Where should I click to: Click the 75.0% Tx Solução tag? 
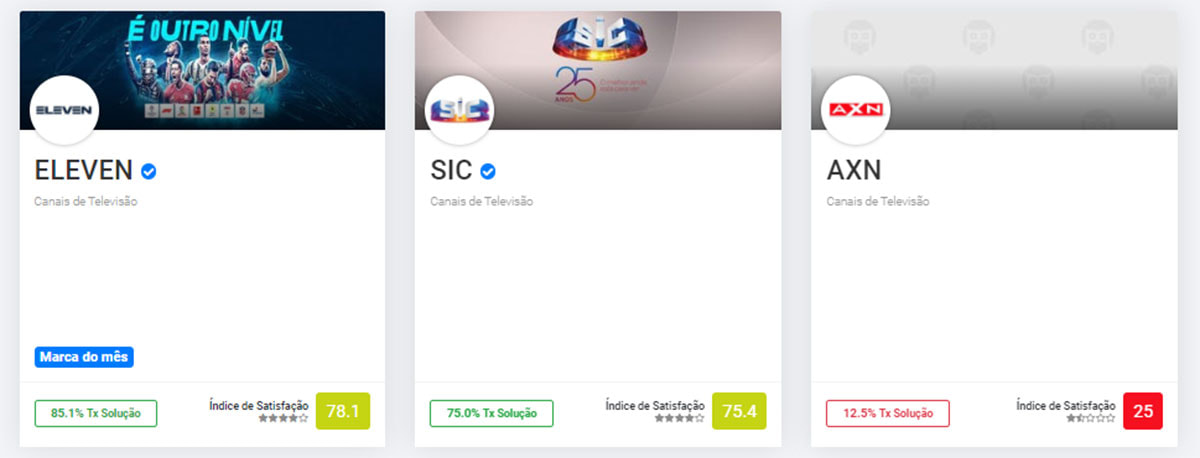pyautogui.click(x=491, y=413)
